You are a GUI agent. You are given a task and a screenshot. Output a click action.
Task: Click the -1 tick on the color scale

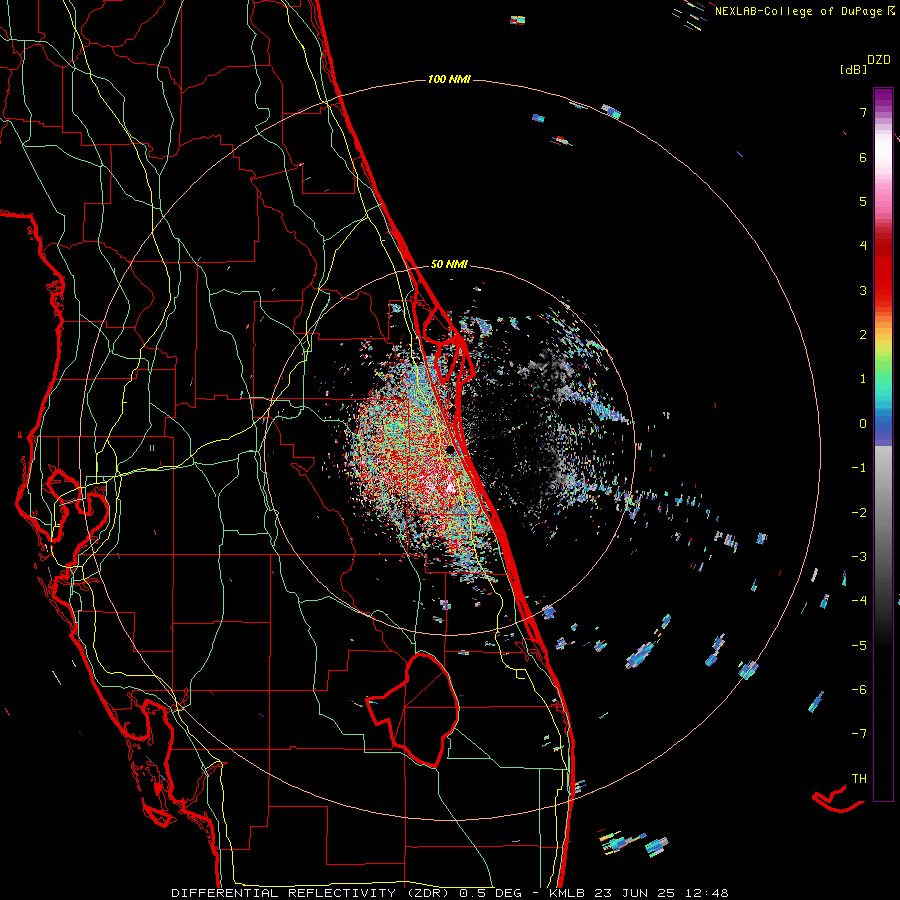[x=859, y=468]
